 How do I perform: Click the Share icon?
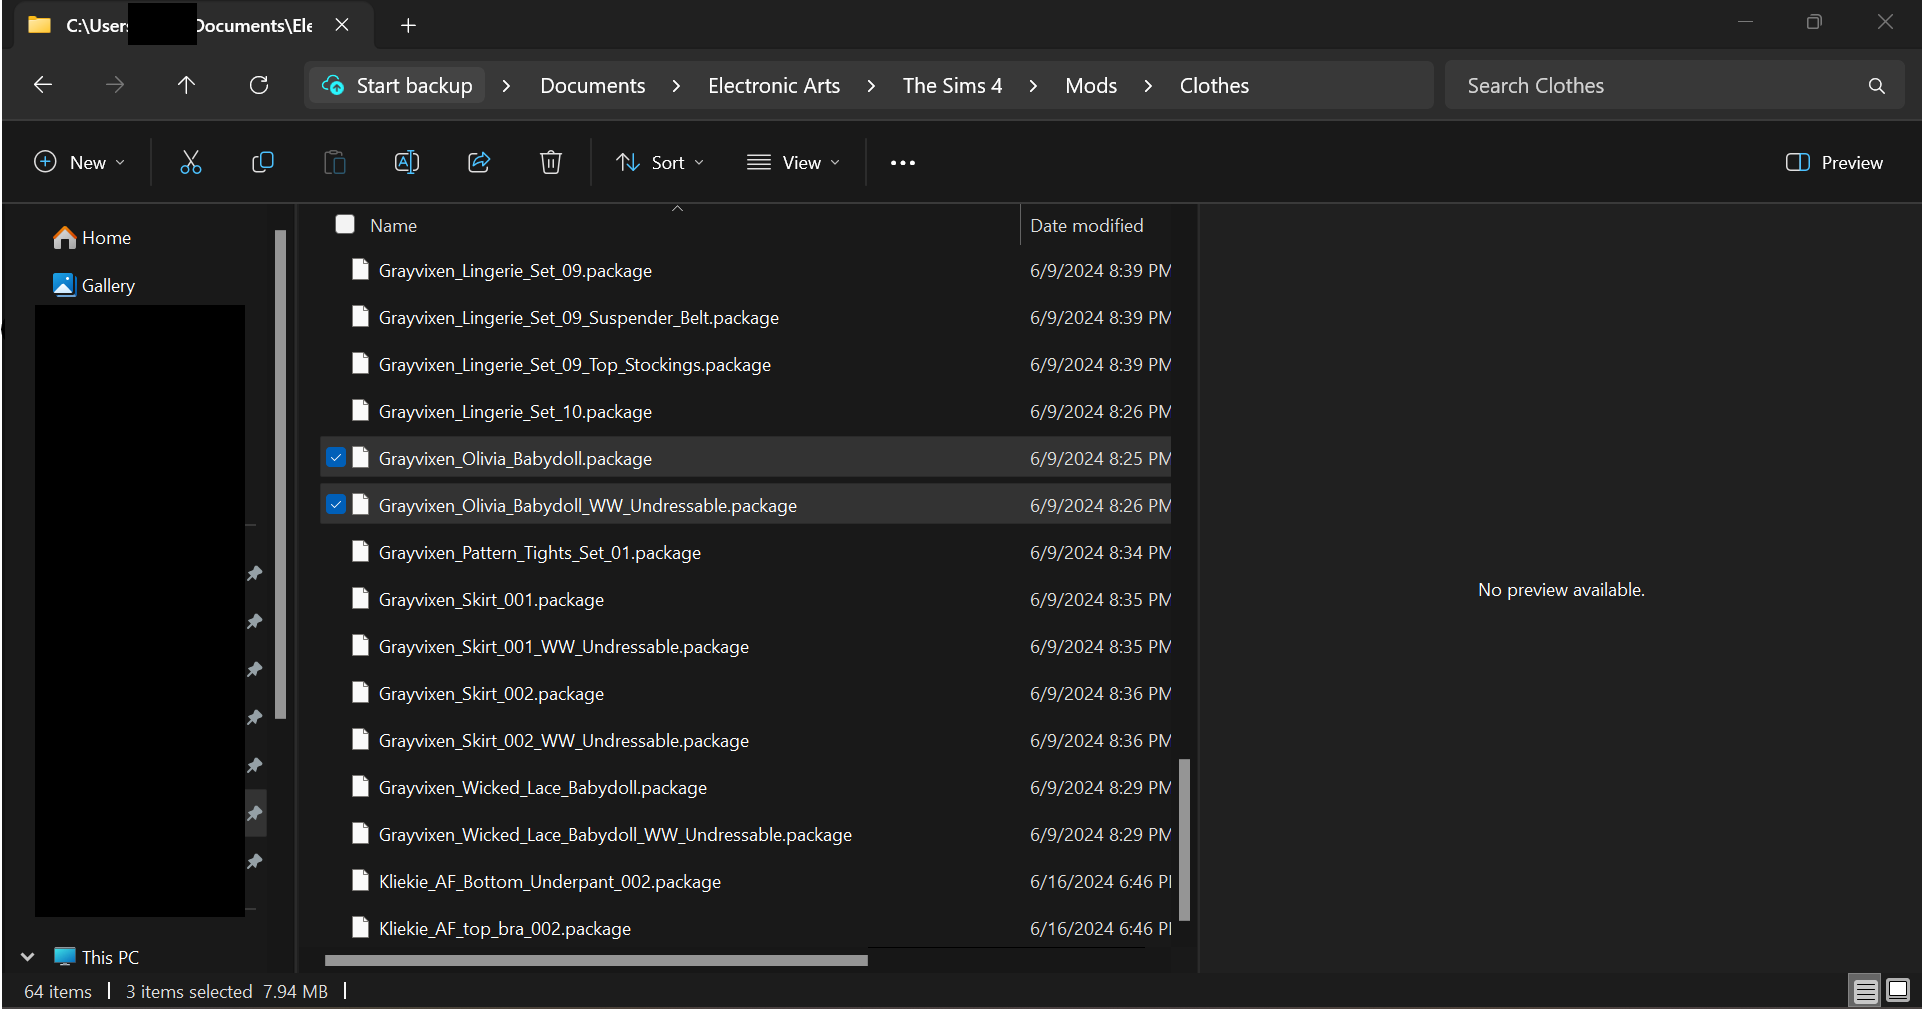pyautogui.click(x=479, y=162)
